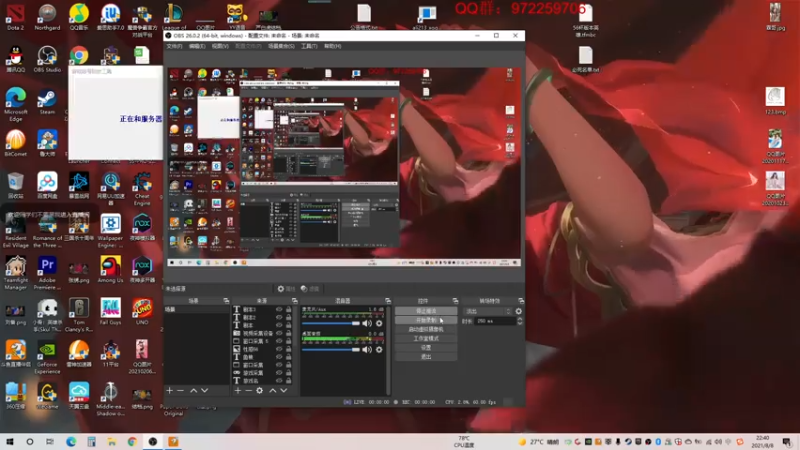
Task: Remove the selected scene with the minus icon
Action: [180, 390]
